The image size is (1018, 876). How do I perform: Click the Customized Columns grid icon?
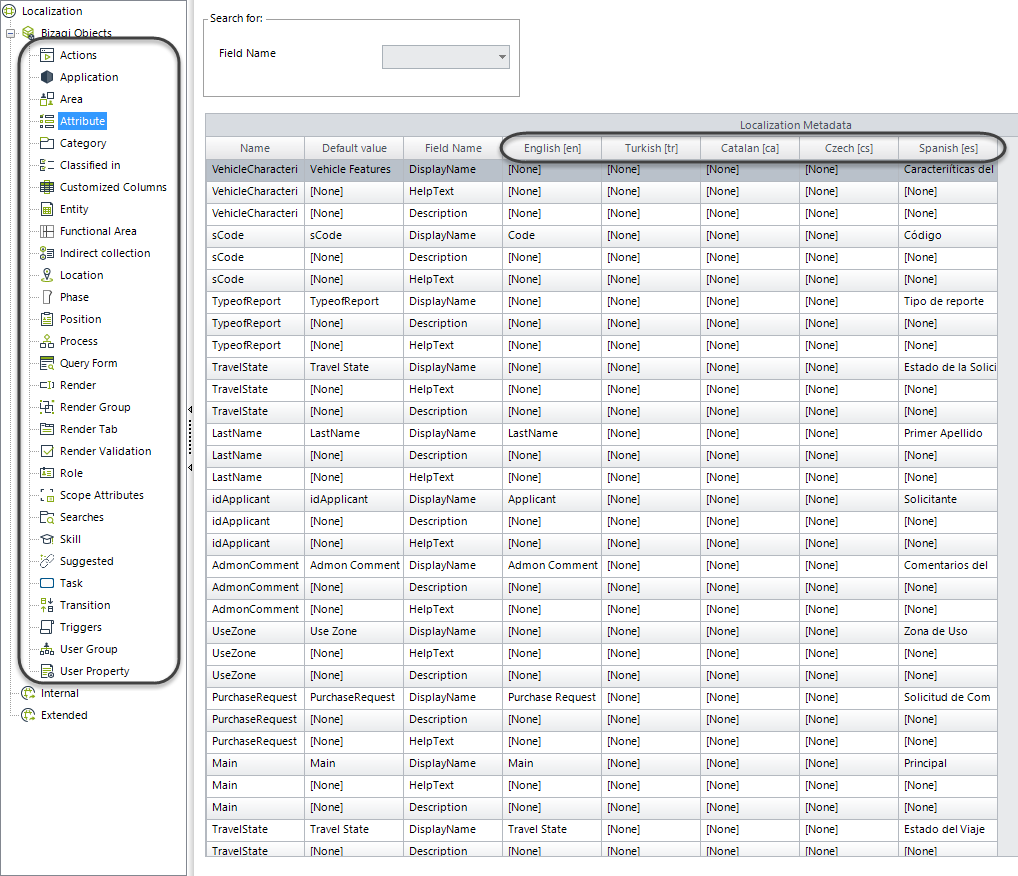(47, 187)
